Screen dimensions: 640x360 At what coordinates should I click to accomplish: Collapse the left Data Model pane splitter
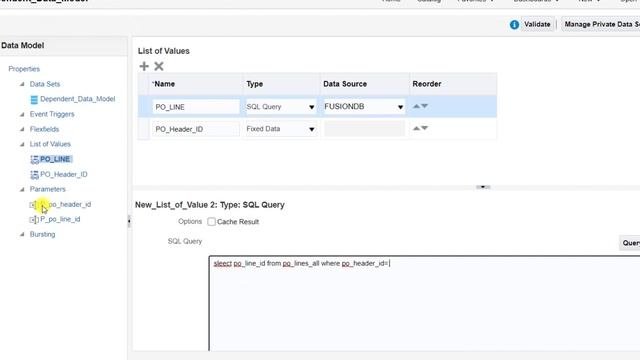129,221
